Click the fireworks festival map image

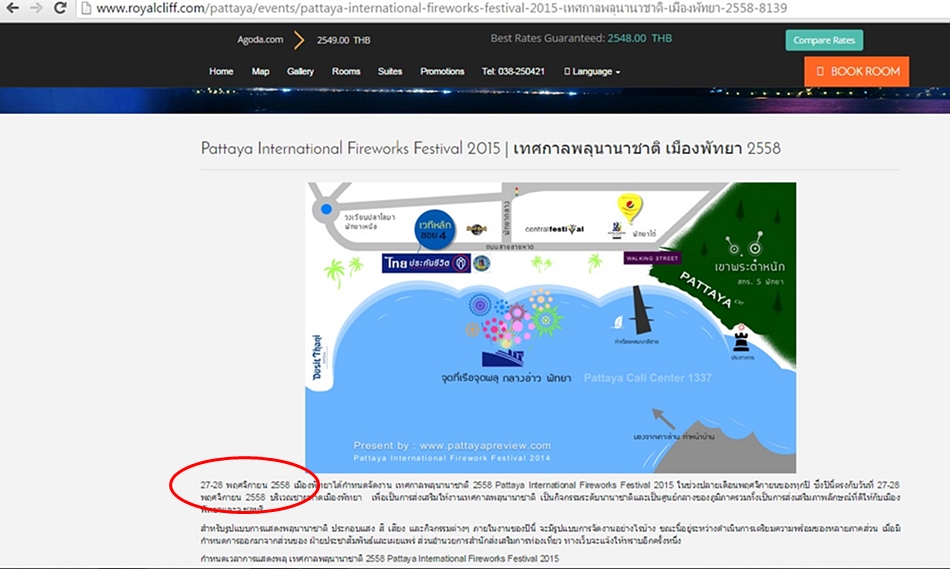click(551, 328)
